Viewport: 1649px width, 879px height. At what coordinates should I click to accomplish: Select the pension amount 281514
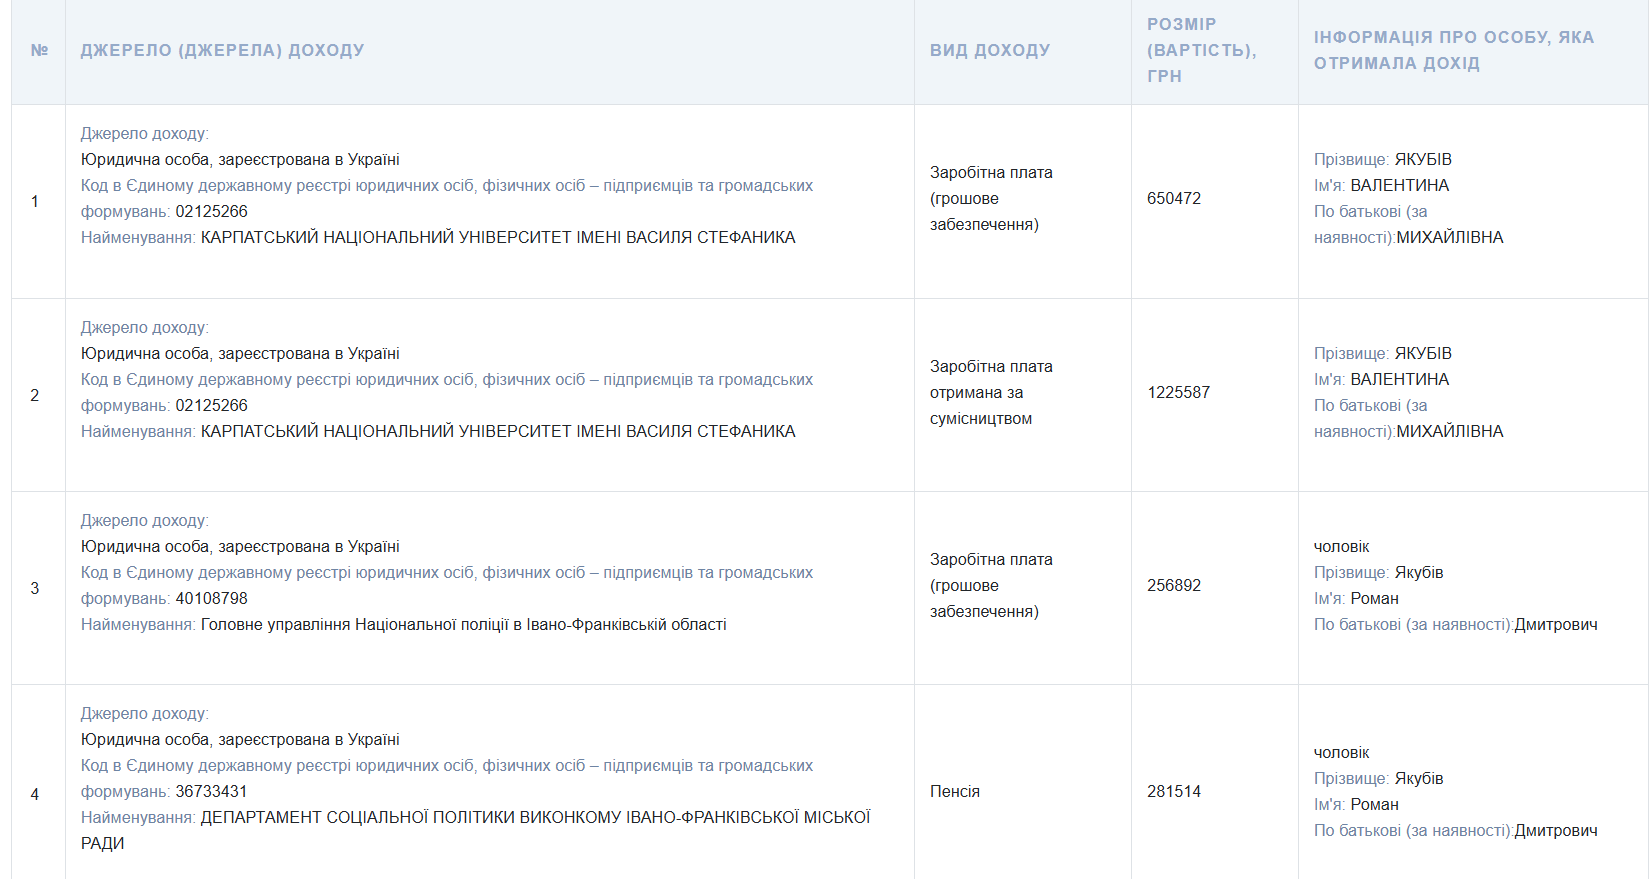coord(1173,791)
